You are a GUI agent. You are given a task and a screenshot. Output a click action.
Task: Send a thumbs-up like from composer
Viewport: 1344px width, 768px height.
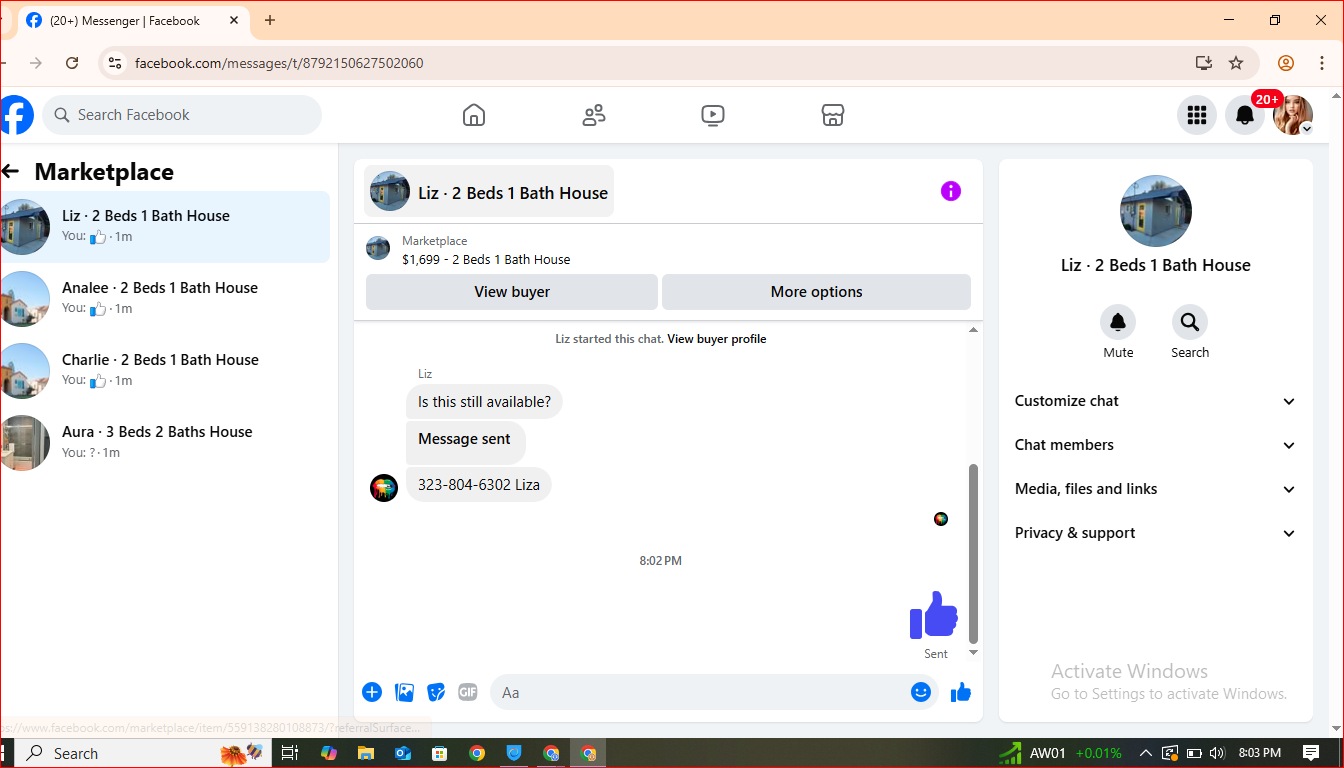(961, 692)
